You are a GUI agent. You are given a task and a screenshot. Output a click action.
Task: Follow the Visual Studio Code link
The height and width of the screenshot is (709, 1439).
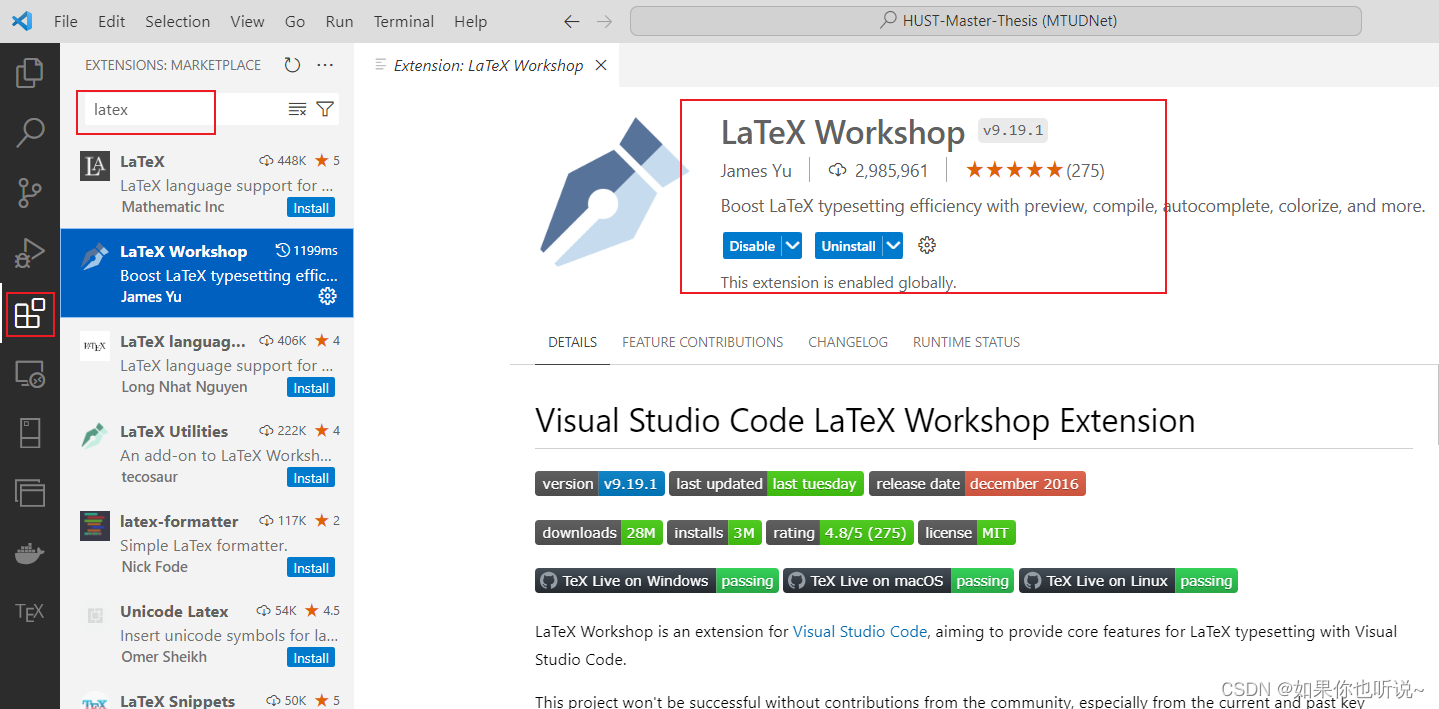pos(859,631)
